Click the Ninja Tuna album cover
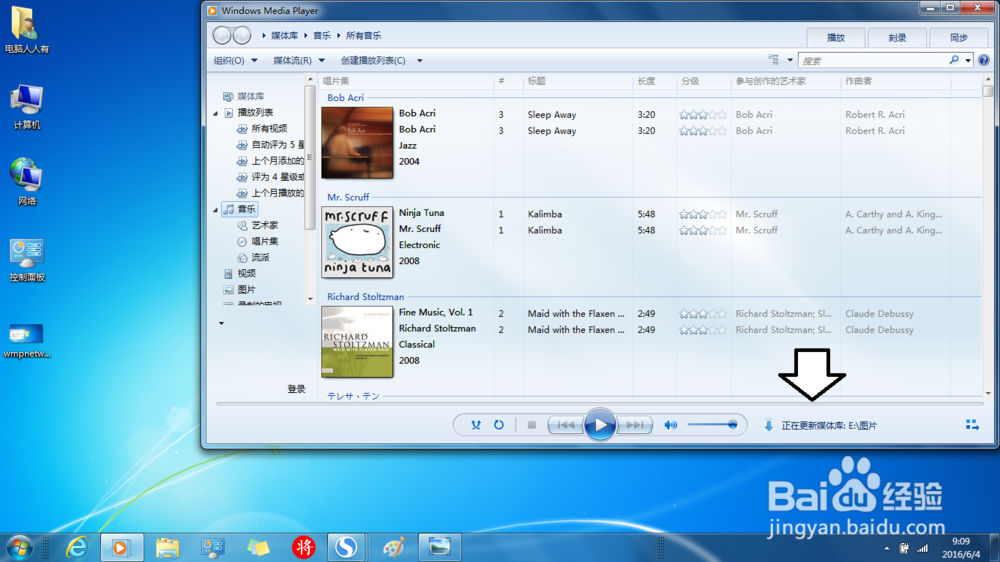 pos(357,242)
